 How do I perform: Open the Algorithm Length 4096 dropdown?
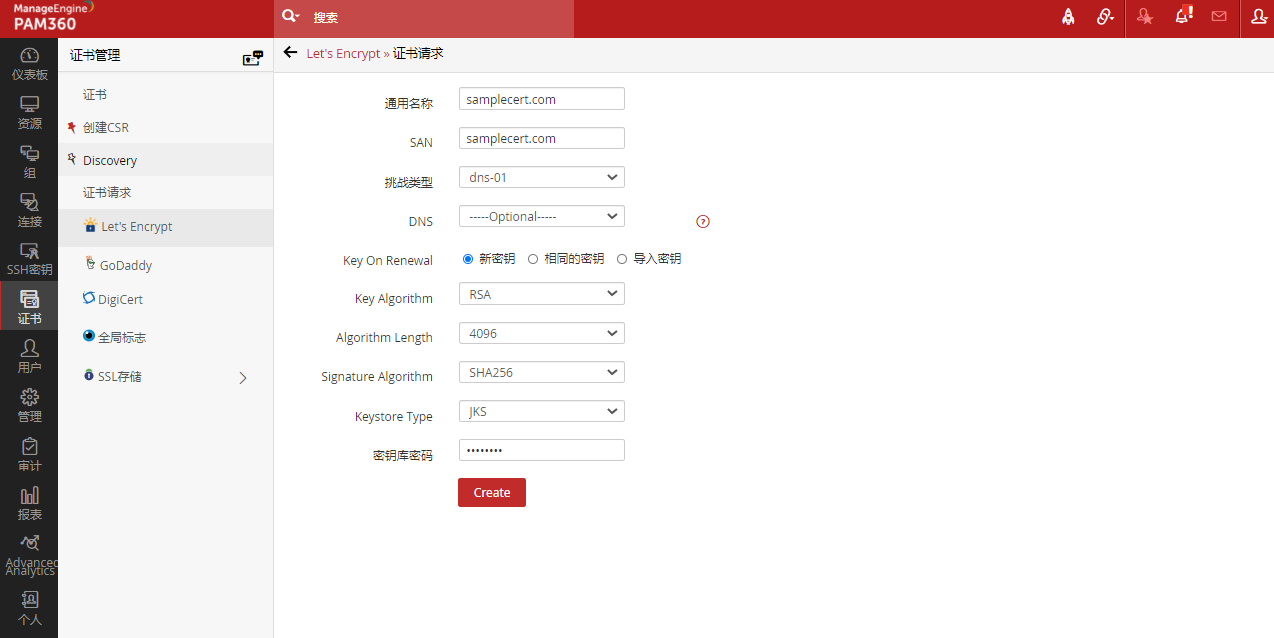pos(542,333)
